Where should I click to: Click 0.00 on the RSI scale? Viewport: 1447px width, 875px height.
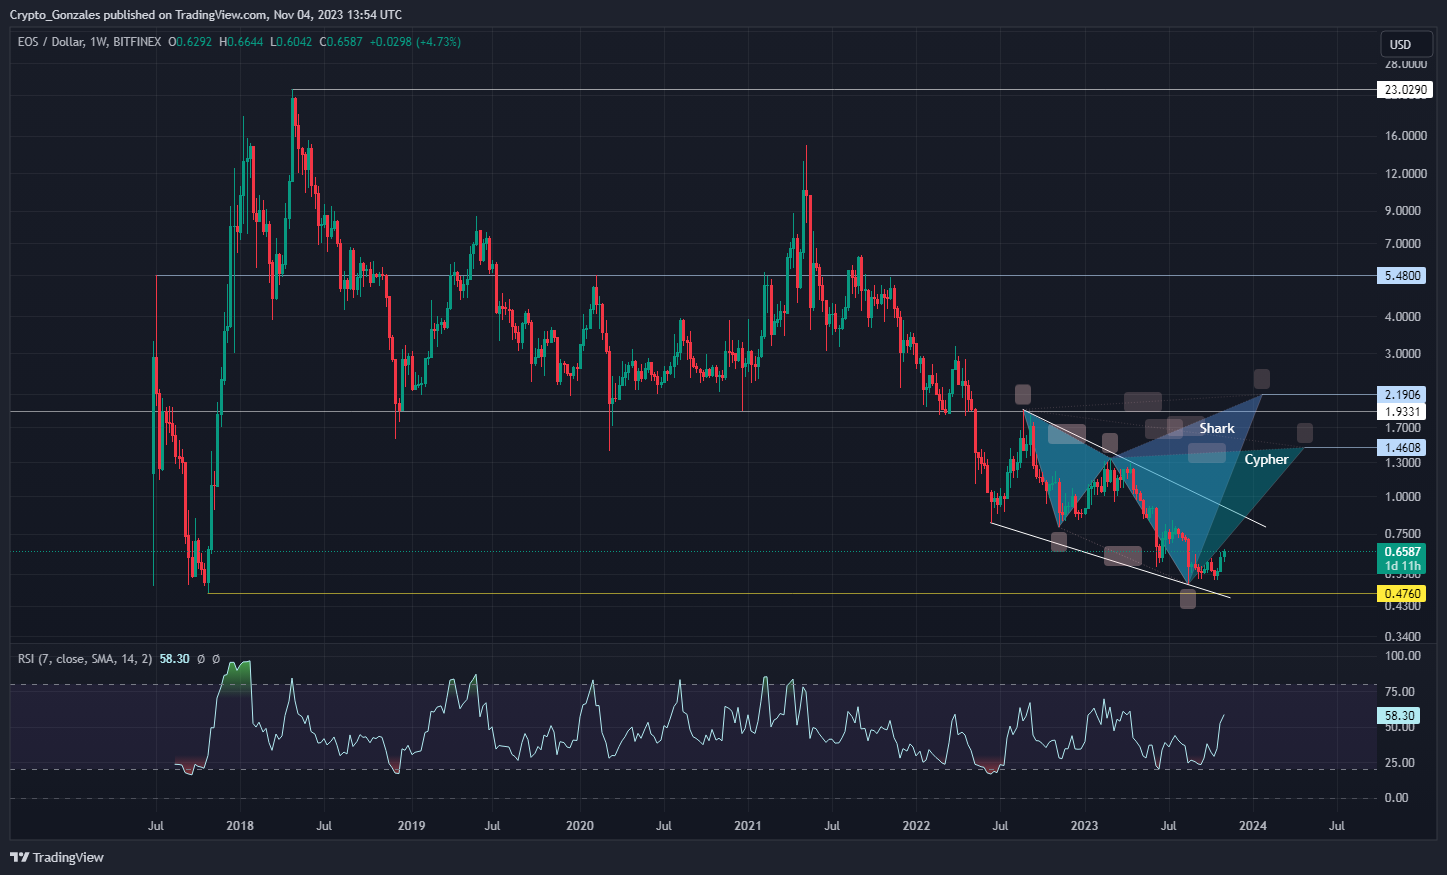coord(1396,798)
